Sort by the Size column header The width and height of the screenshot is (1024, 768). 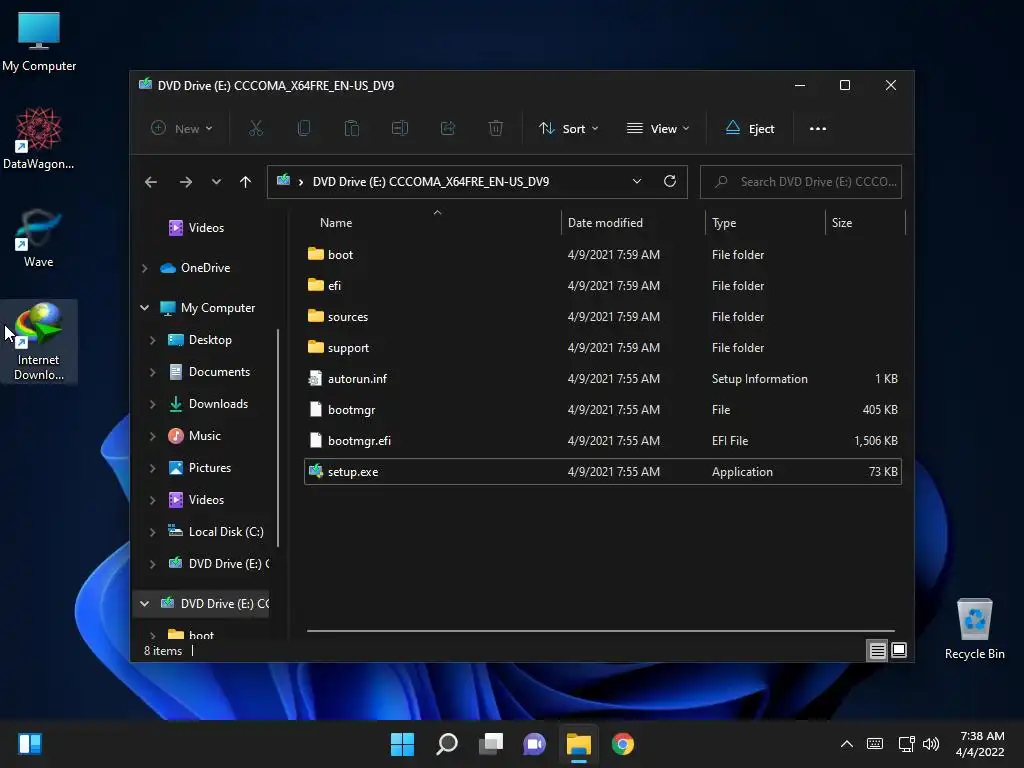click(865, 223)
